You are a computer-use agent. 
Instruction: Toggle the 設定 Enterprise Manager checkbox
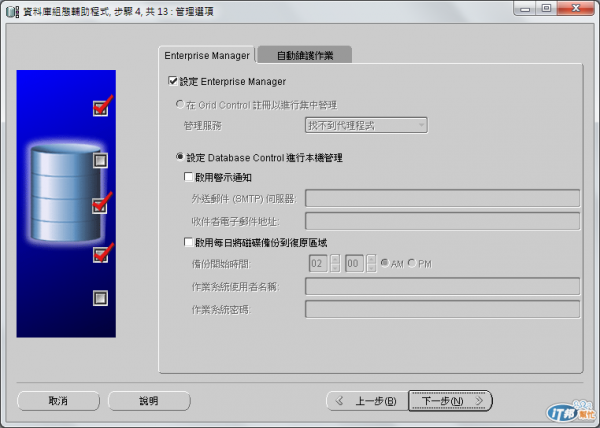point(173,81)
